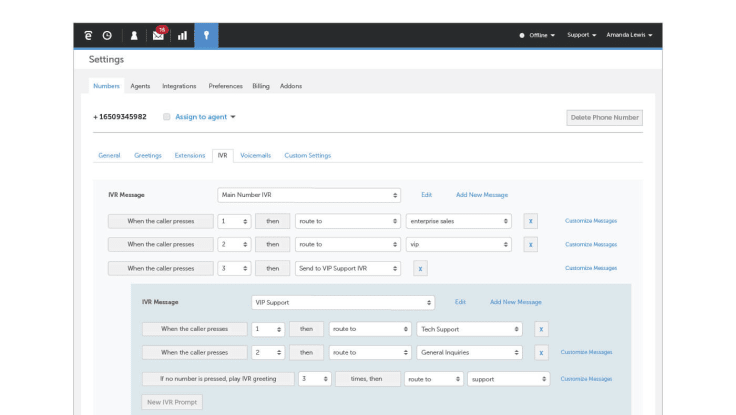Remove the General Inquiries rule with x
The image size is (736, 415).
coord(541,353)
